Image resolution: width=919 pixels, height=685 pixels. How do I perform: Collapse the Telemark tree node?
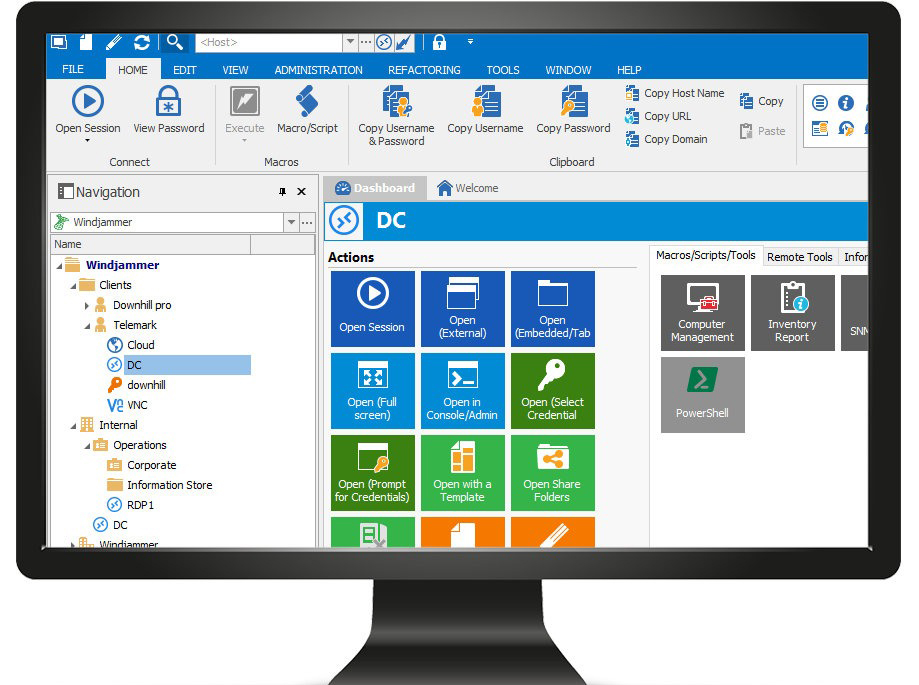pyautogui.click(x=87, y=325)
